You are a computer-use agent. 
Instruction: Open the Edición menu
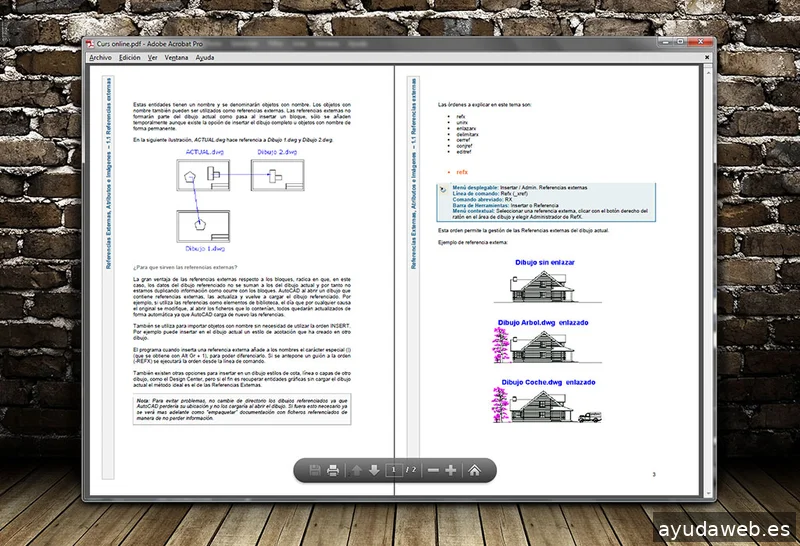130,58
